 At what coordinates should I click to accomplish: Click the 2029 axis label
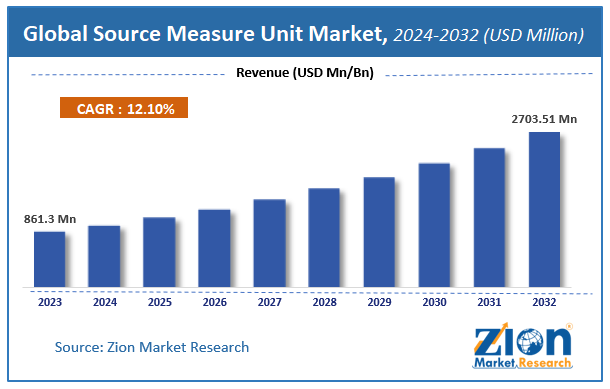[x=379, y=302]
